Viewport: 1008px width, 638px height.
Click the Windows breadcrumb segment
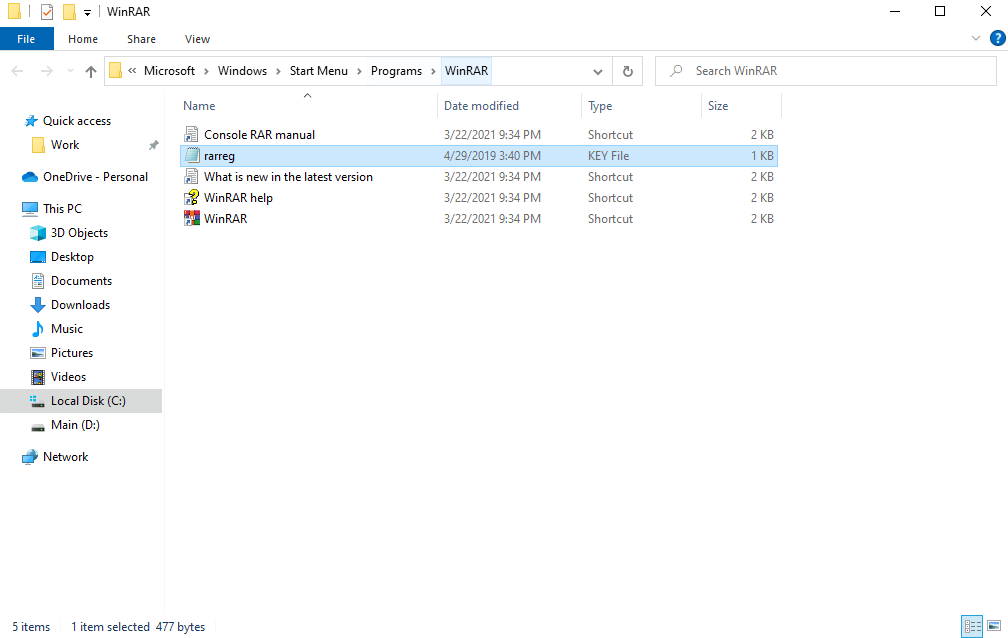[242, 71]
